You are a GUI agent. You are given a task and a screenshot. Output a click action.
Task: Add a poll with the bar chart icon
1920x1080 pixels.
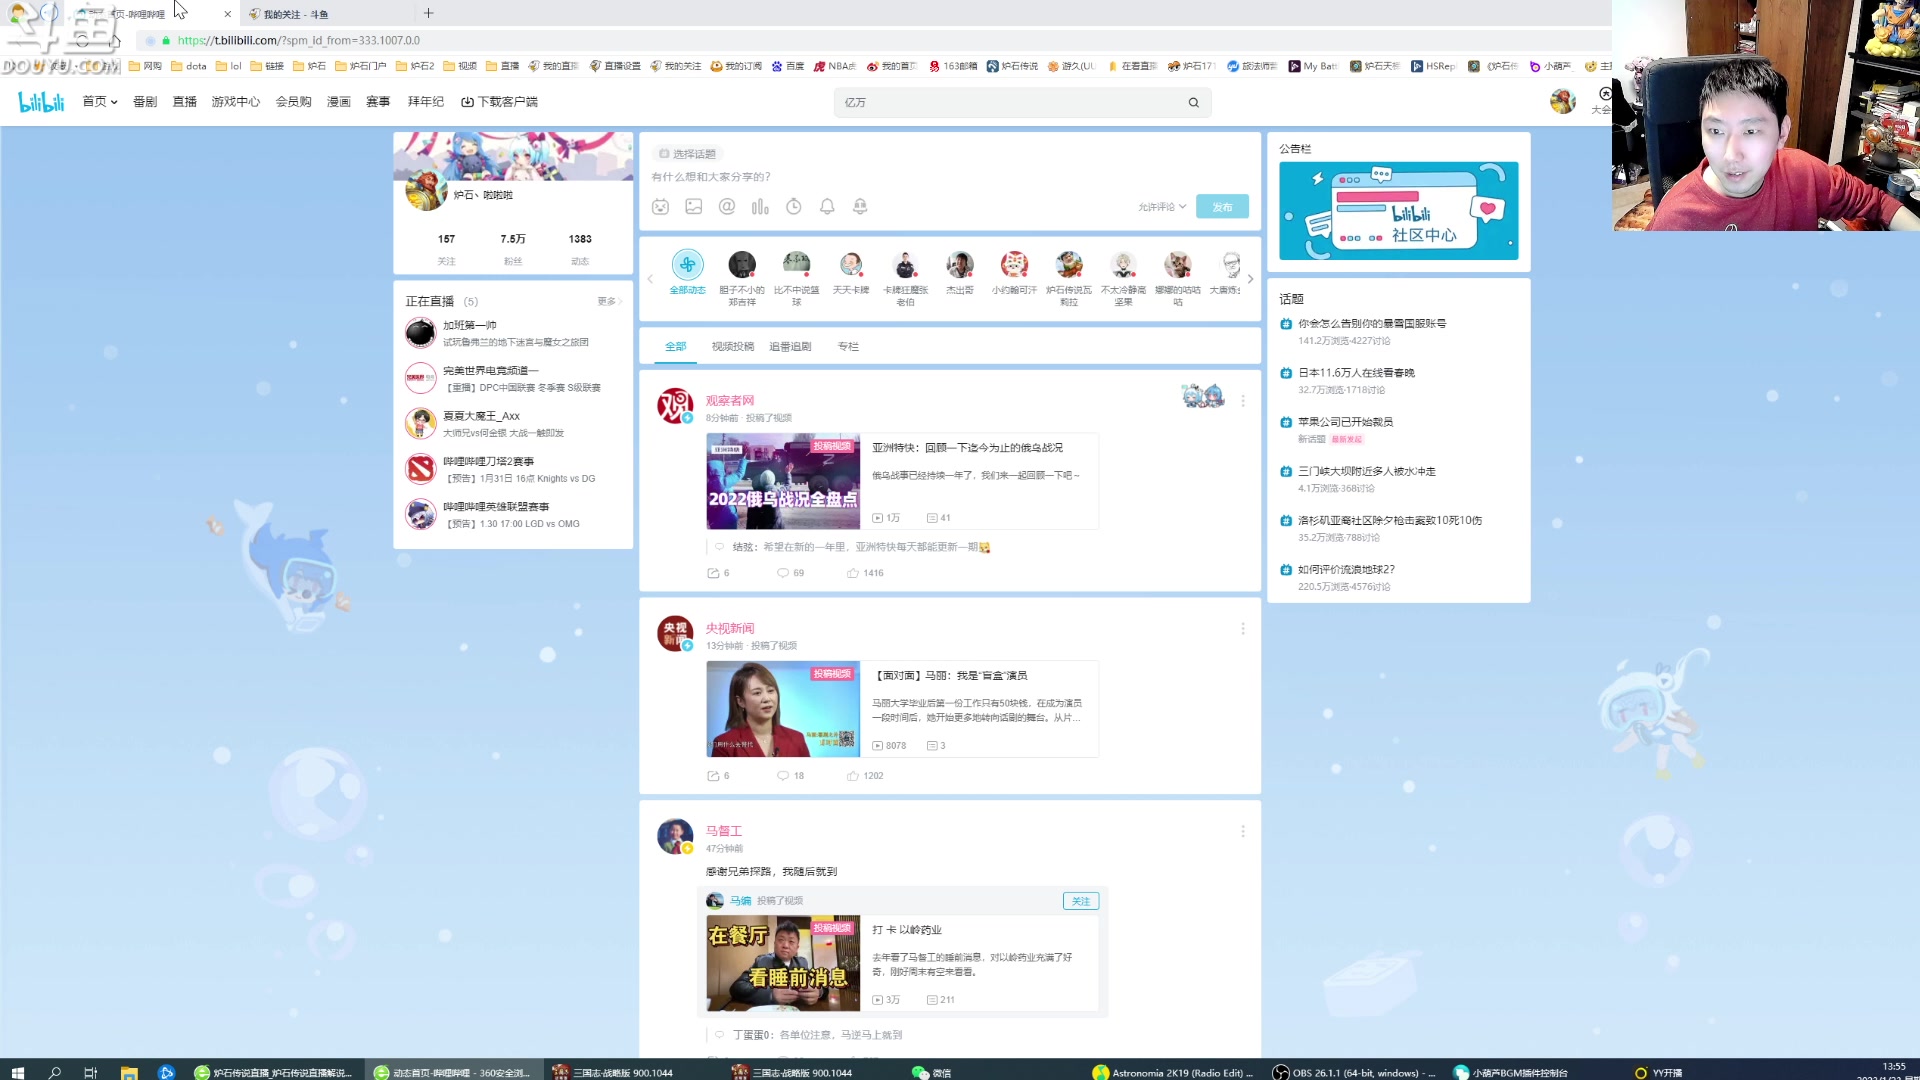coord(760,207)
